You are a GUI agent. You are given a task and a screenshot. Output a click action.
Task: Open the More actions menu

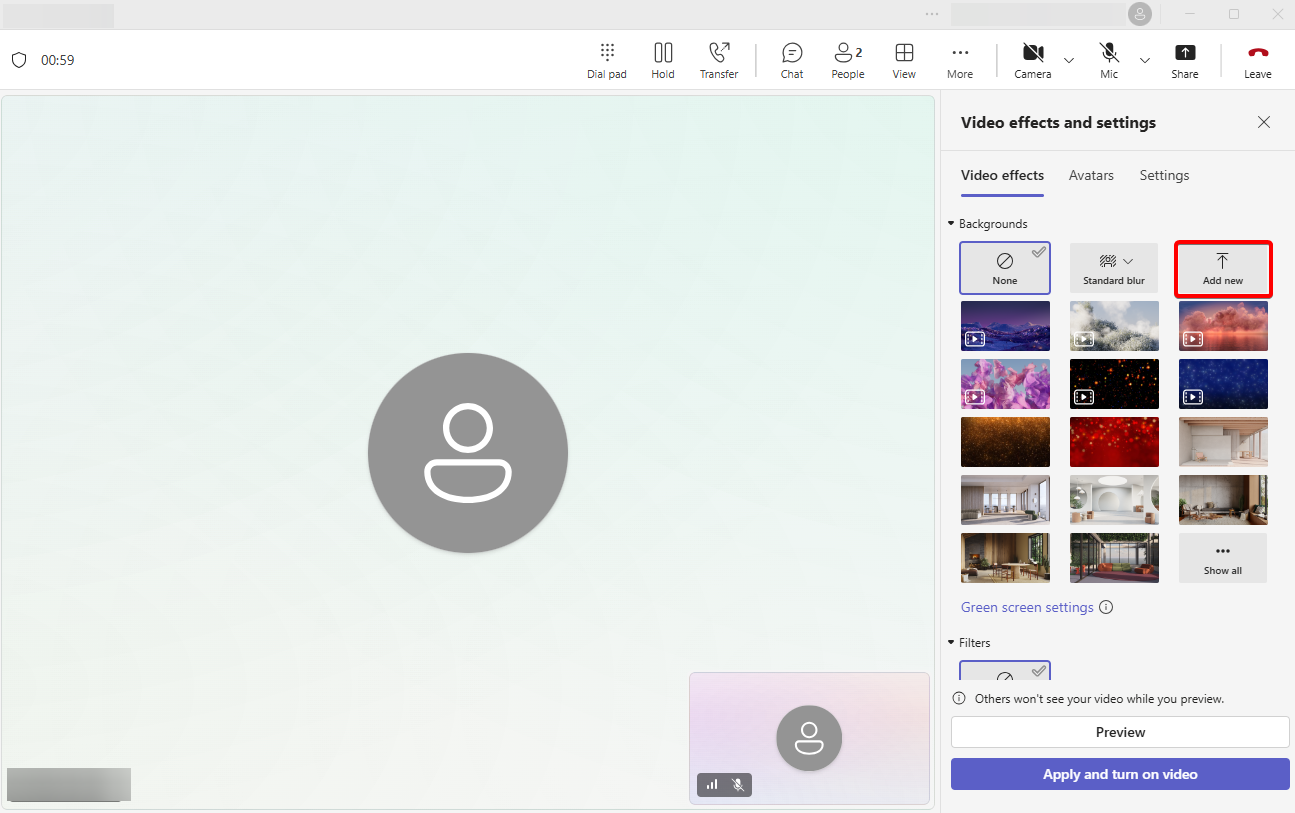959,60
